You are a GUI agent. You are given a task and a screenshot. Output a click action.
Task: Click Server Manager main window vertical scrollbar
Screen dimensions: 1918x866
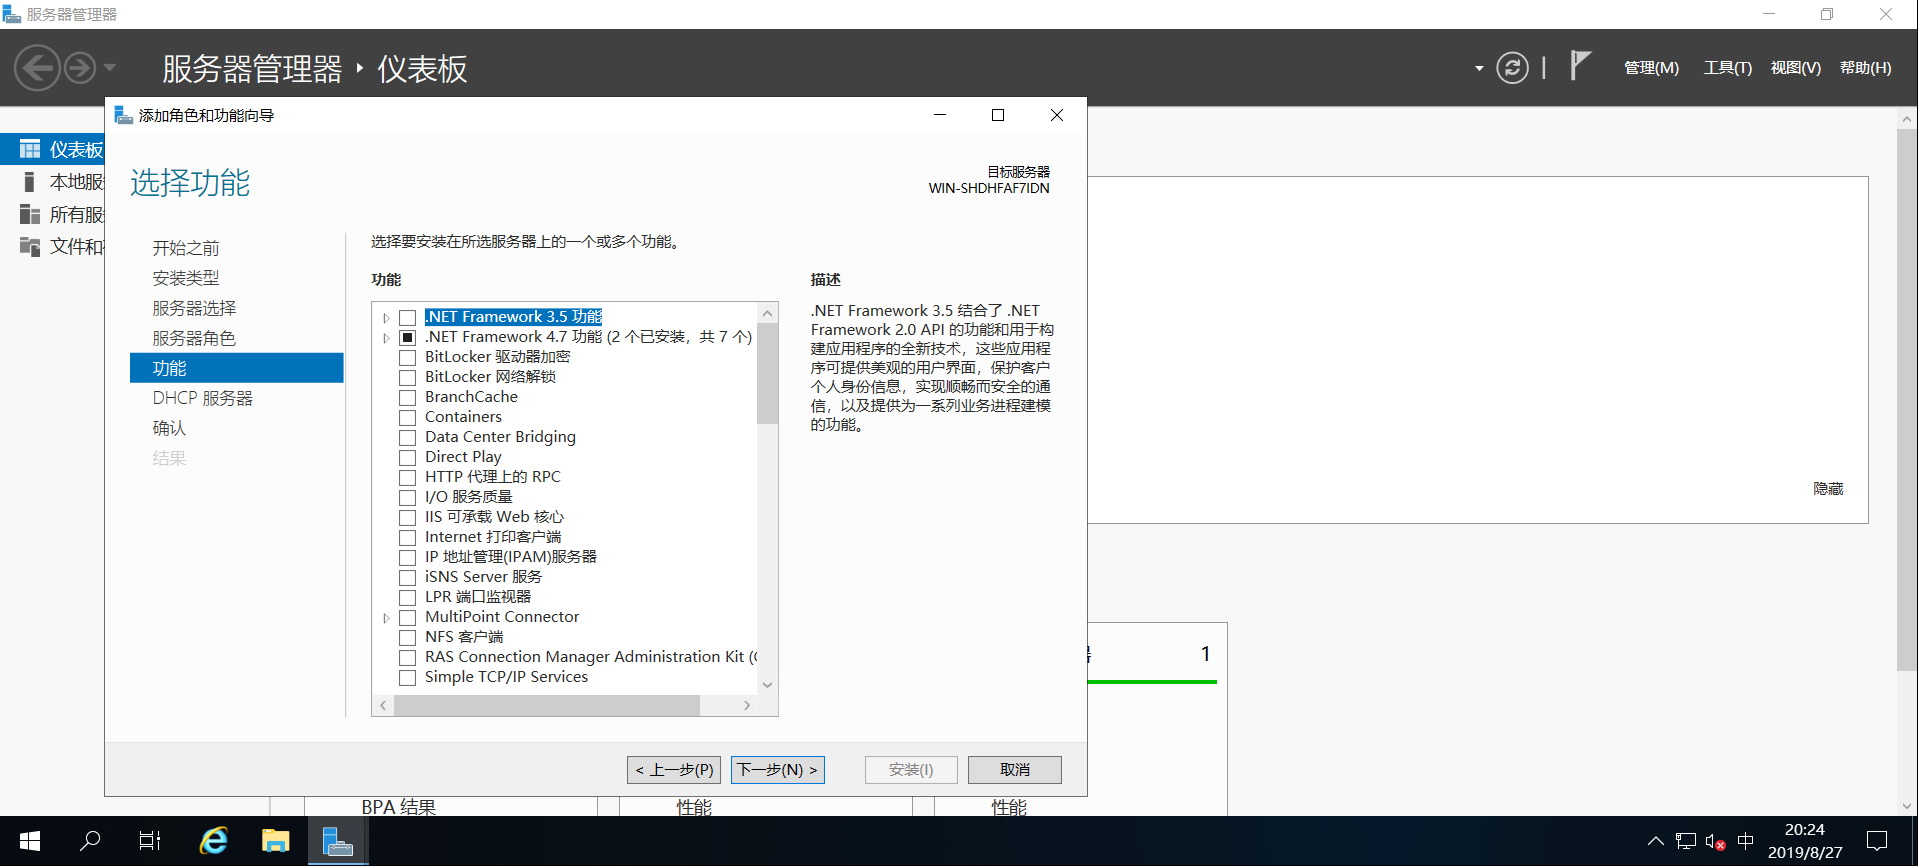click(1906, 400)
